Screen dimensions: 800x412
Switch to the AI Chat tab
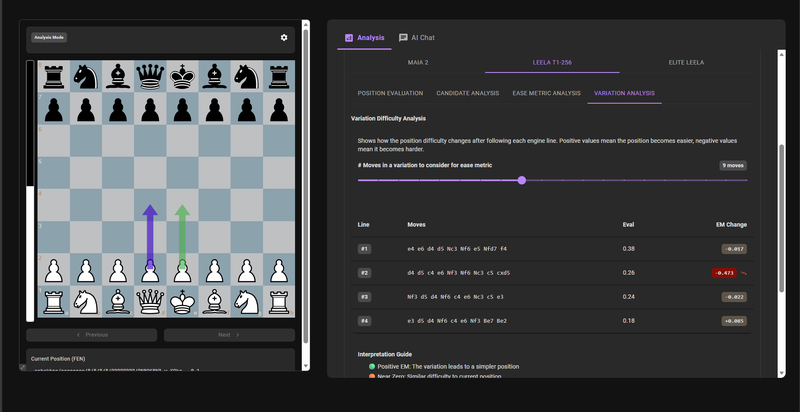pos(417,37)
